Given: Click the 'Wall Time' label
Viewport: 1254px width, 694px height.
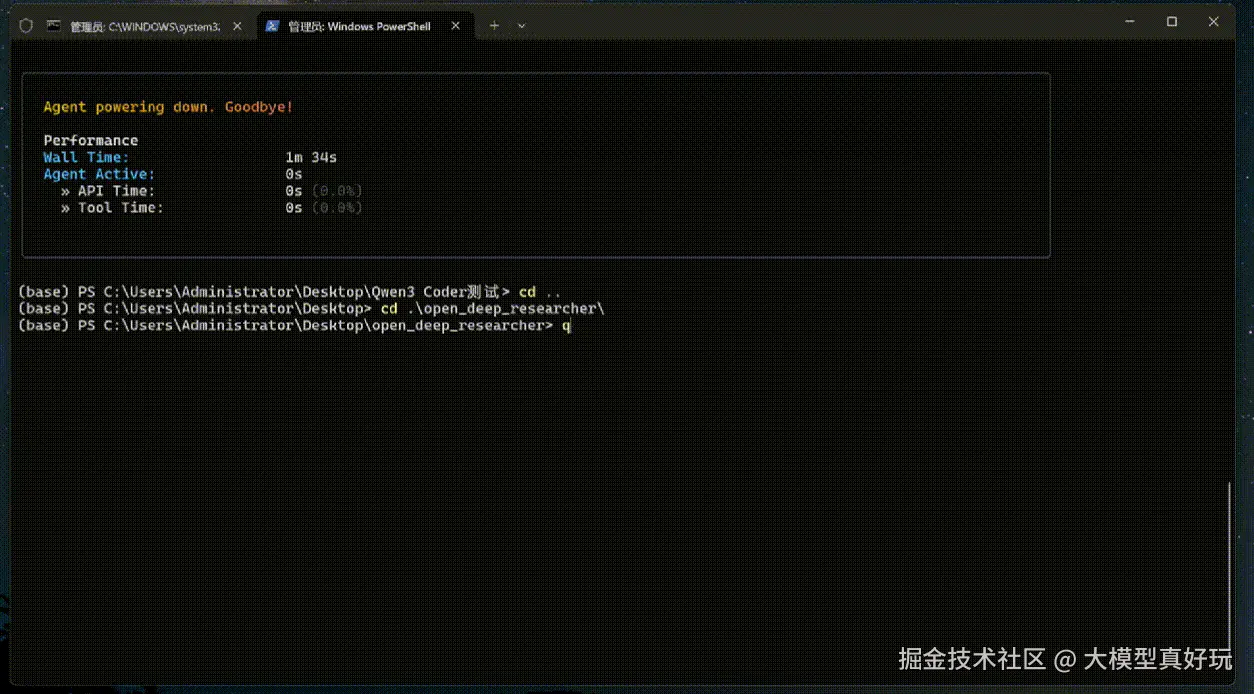Looking at the screenshot, I should [x=85, y=157].
